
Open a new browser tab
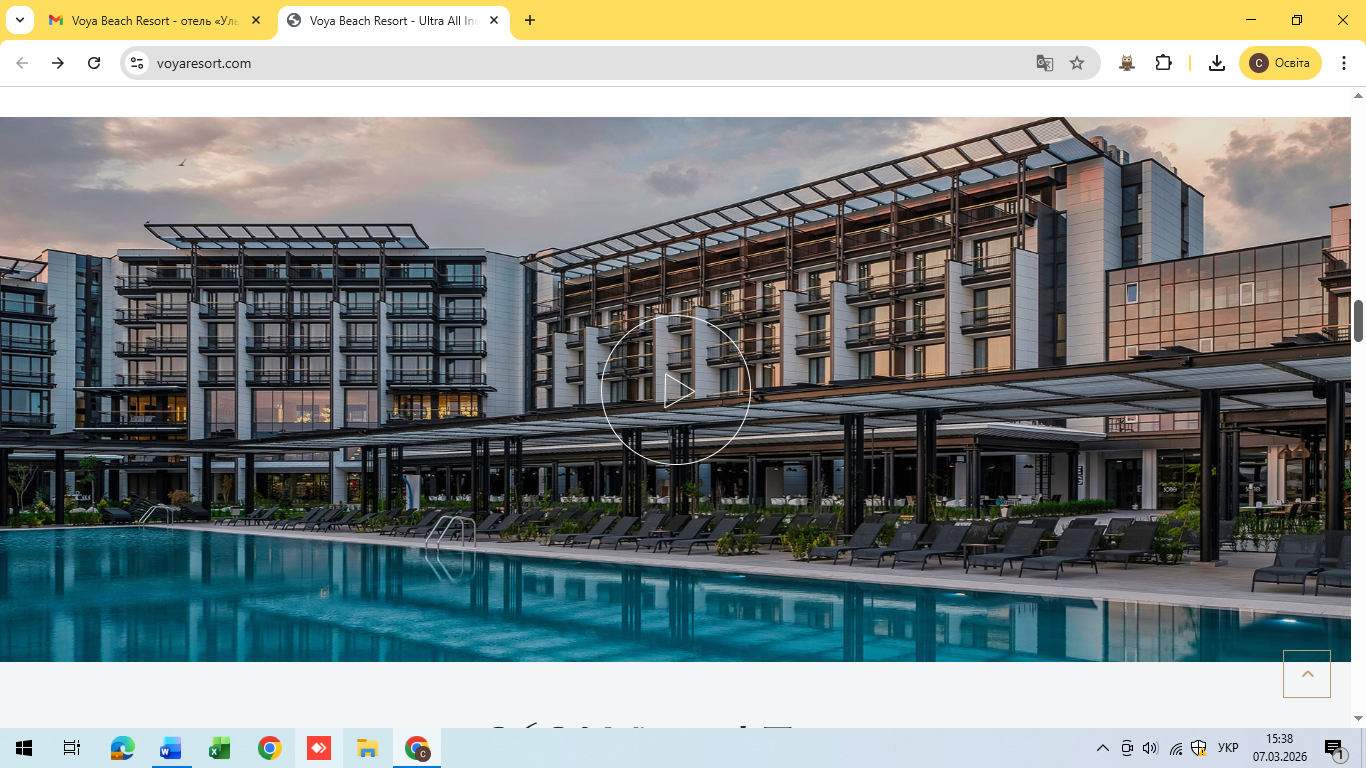[530, 20]
